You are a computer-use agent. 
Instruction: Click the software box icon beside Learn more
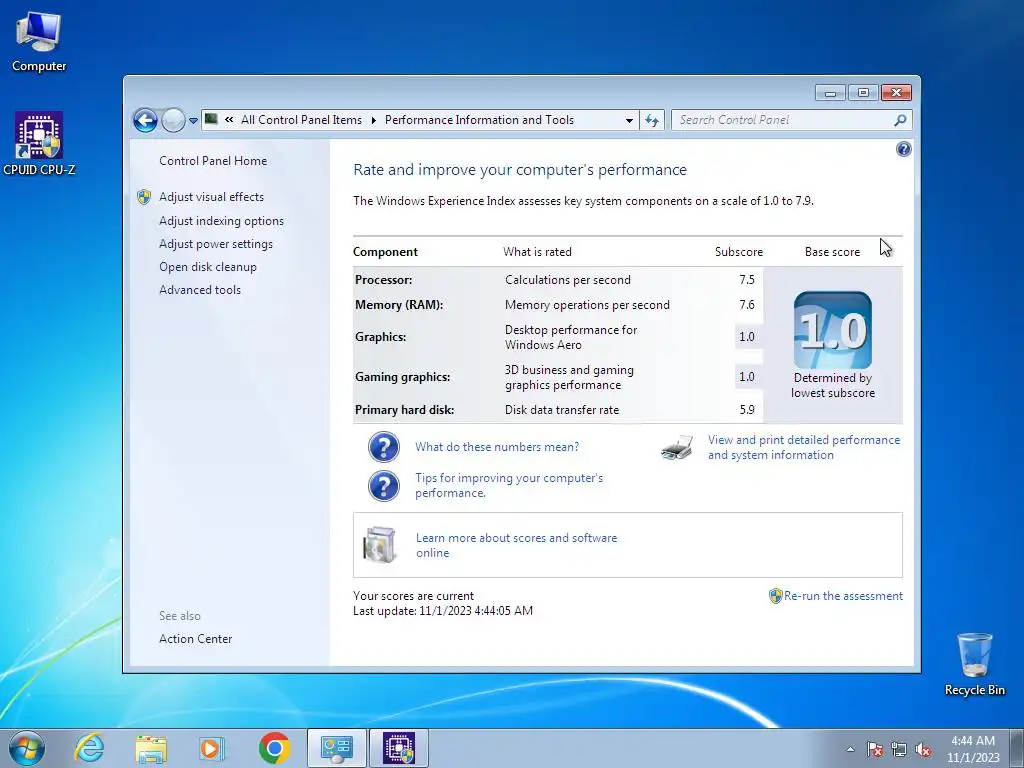380,545
